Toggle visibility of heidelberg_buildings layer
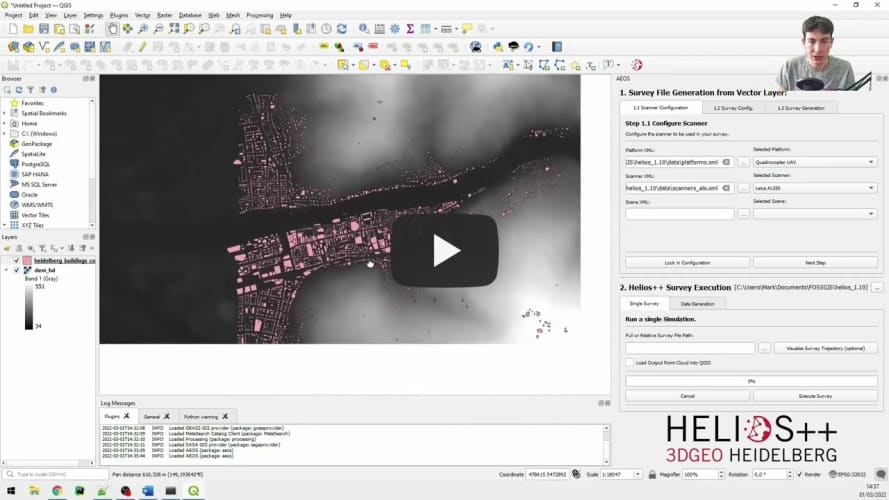The image size is (889, 500). [x=16, y=261]
